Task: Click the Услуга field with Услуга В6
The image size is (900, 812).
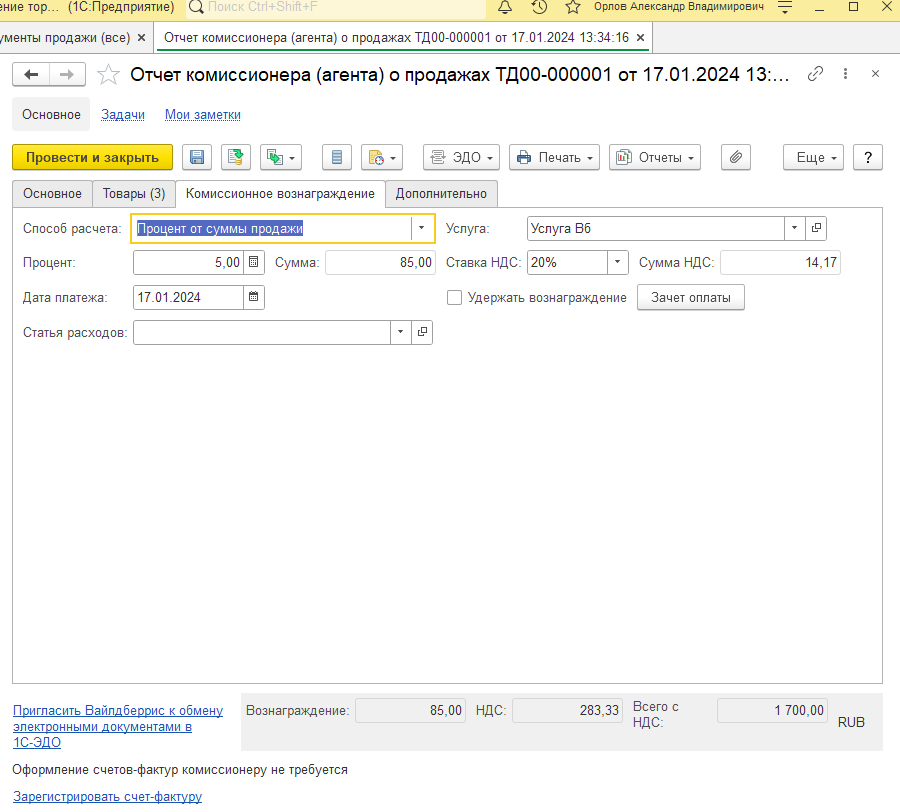Action: [655, 228]
